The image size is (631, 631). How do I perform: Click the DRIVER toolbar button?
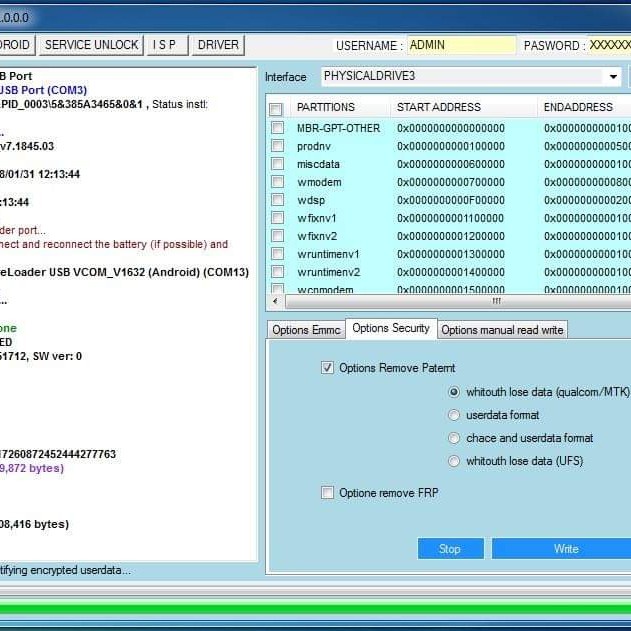pyautogui.click(x=218, y=45)
